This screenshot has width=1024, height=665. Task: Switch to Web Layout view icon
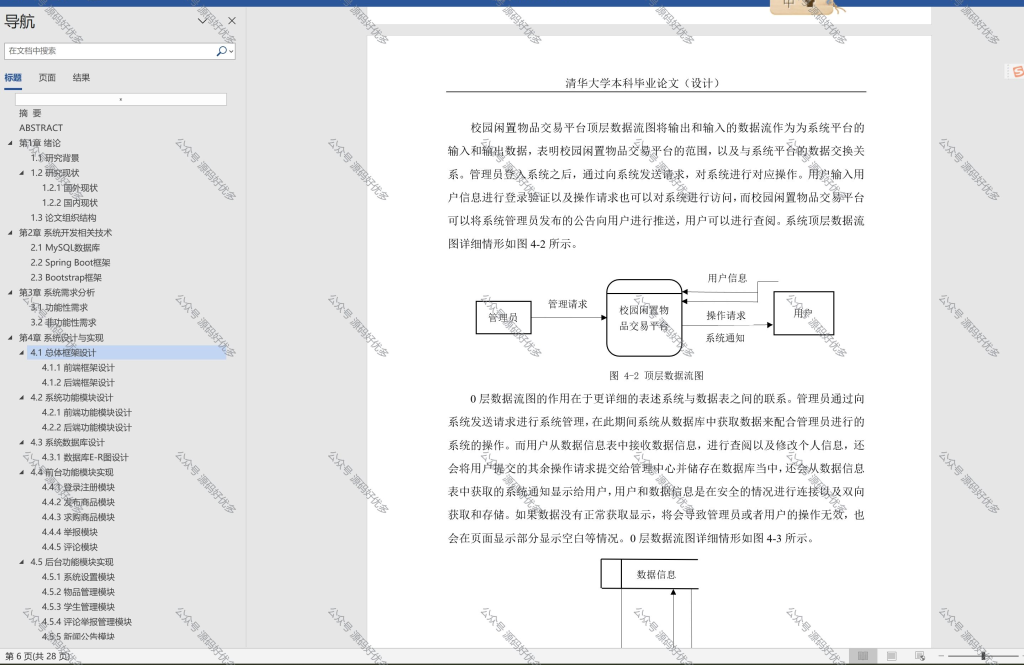(x=920, y=656)
